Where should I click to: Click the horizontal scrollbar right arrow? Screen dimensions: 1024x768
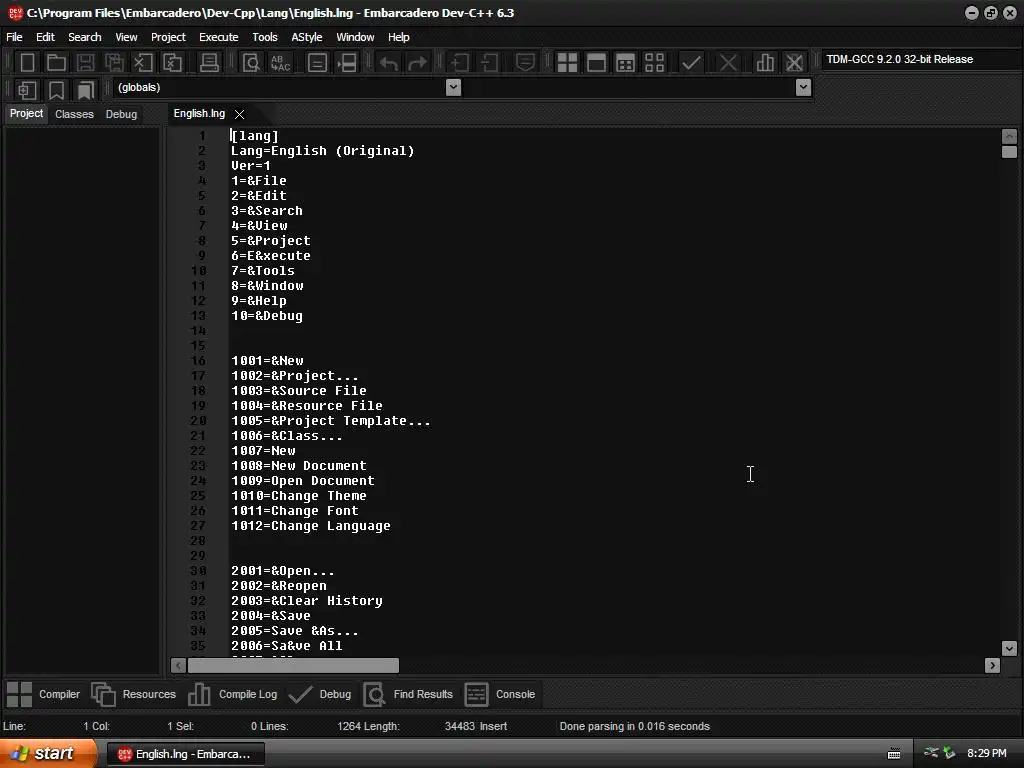pos(993,665)
